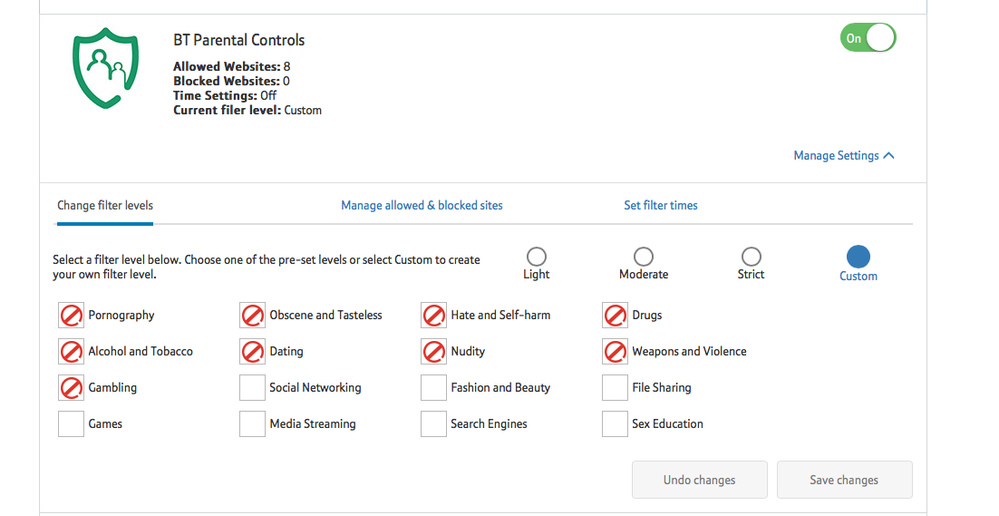Image resolution: width=999 pixels, height=516 pixels.
Task: Collapse the Manage Settings section
Action: point(844,156)
